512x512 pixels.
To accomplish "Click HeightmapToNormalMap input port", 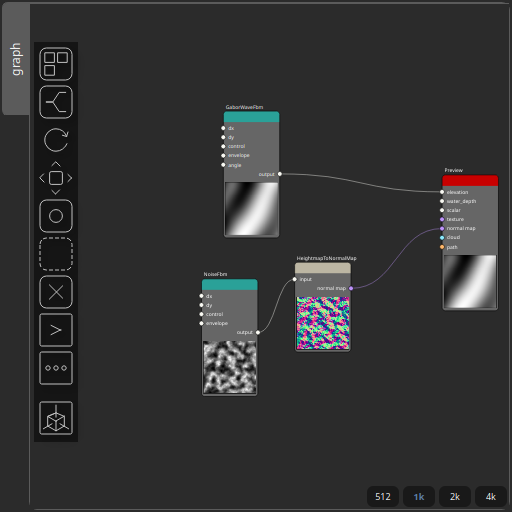I will point(294,279).
